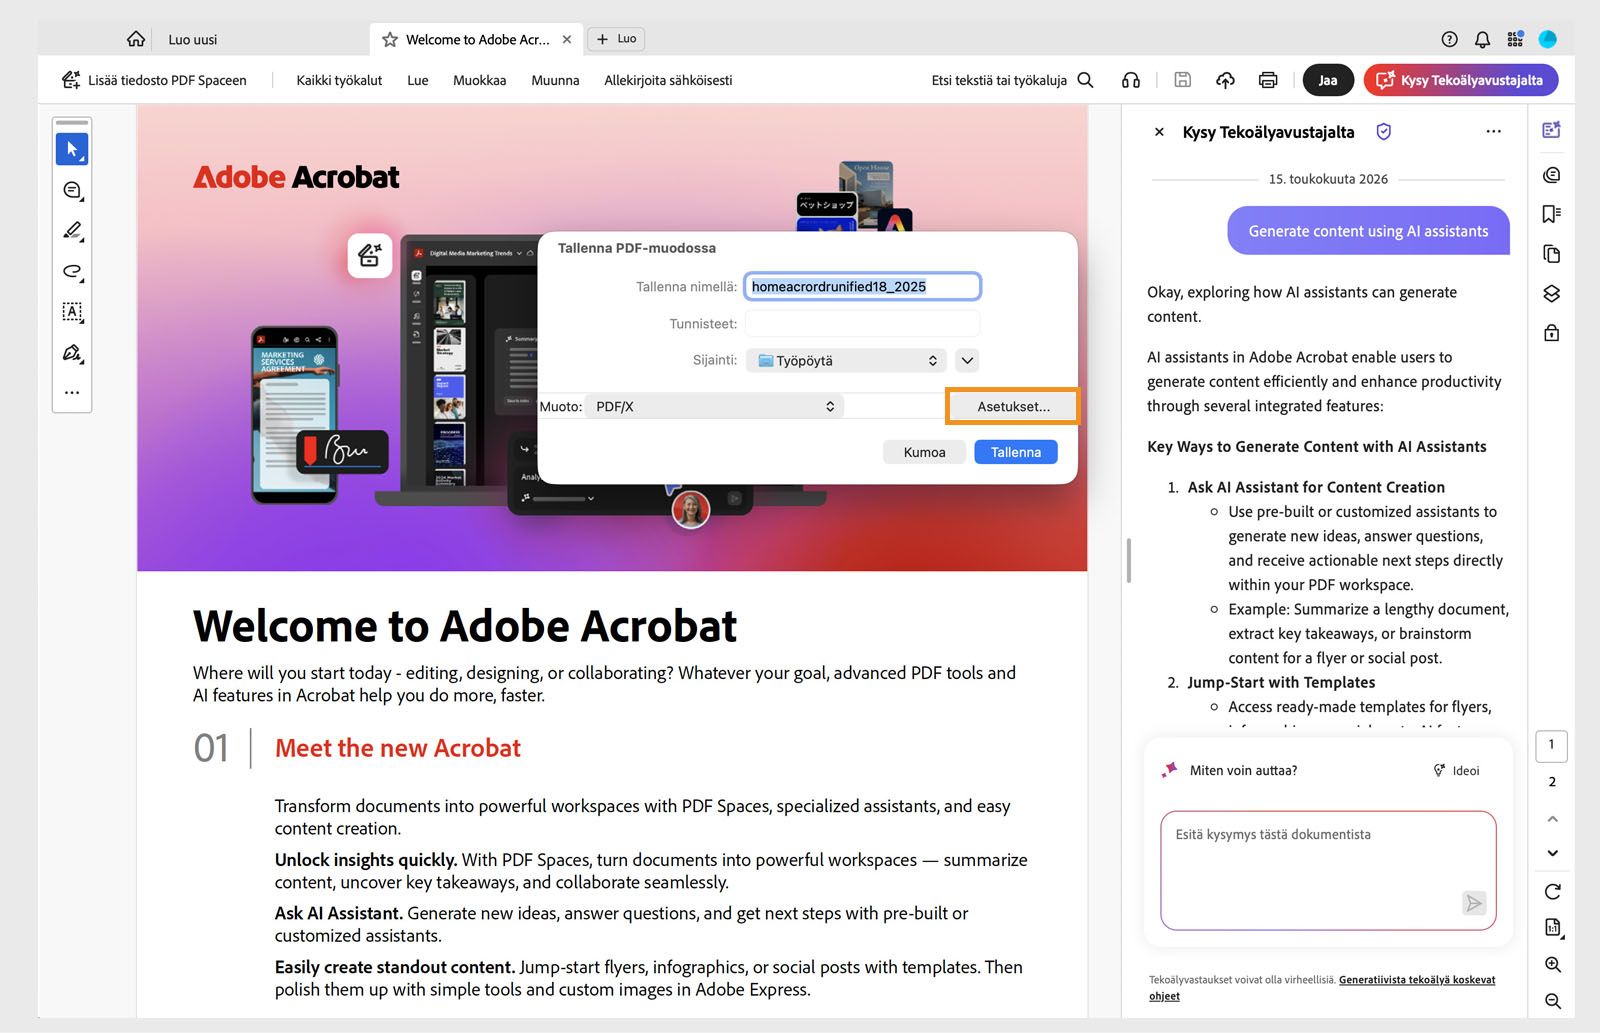Open the help question mark icon
This screenshot has width=1600, height=1033.
pyautogui.click(x=1449, y=39)
